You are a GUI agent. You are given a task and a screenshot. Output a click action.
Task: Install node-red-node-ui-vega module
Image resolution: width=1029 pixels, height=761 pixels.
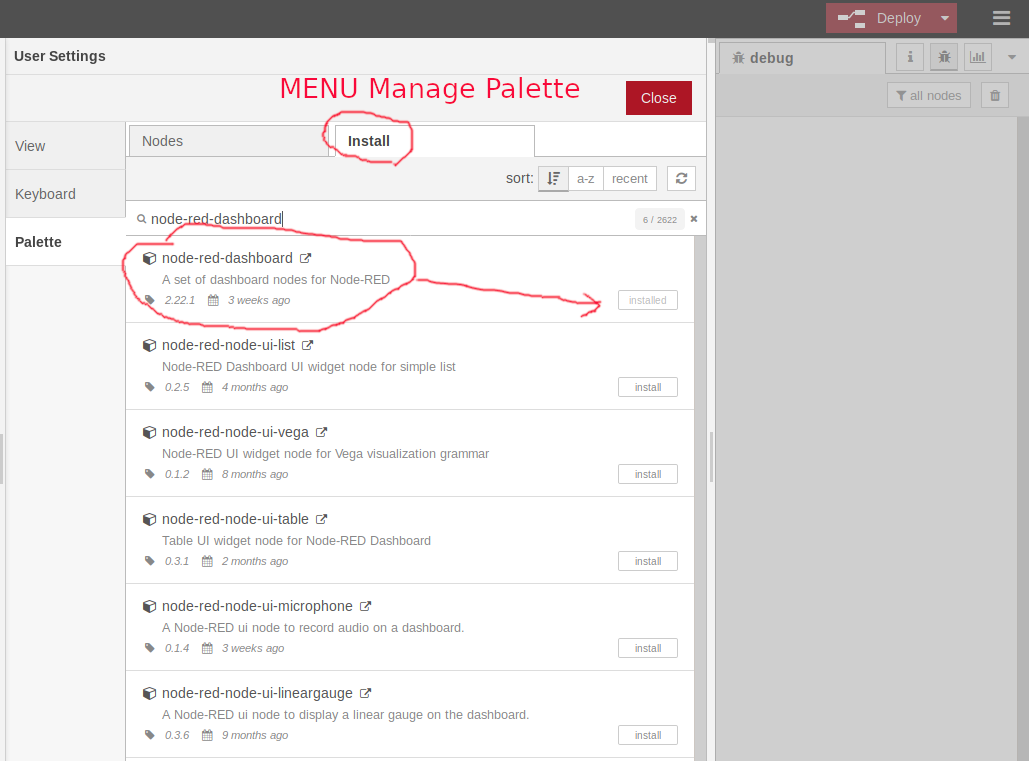648,474
